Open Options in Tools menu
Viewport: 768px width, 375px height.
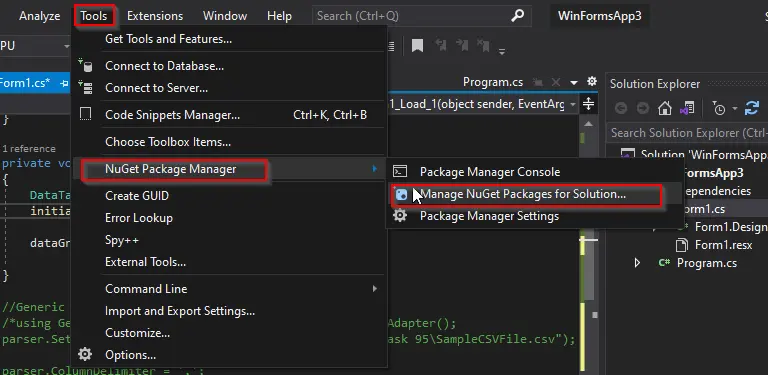tap(229, 355)
